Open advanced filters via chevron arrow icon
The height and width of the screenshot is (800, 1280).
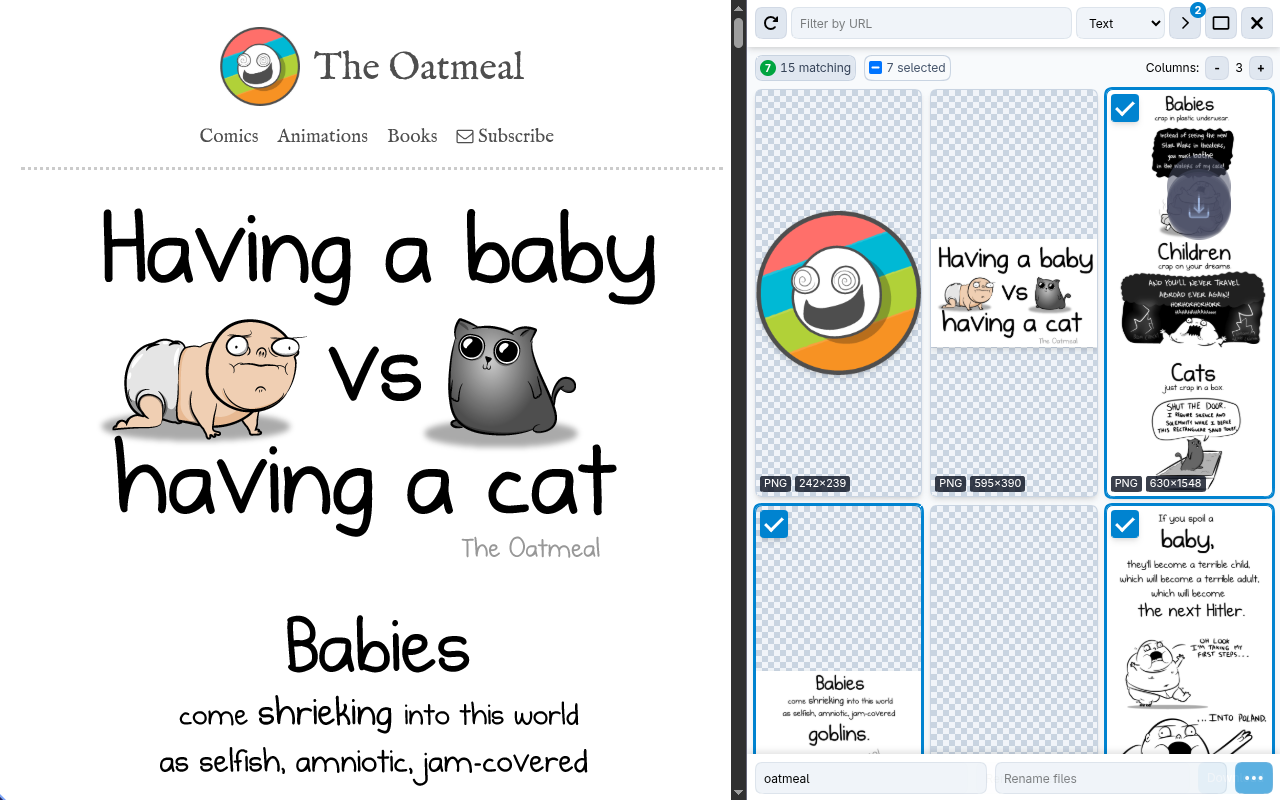1185,23
